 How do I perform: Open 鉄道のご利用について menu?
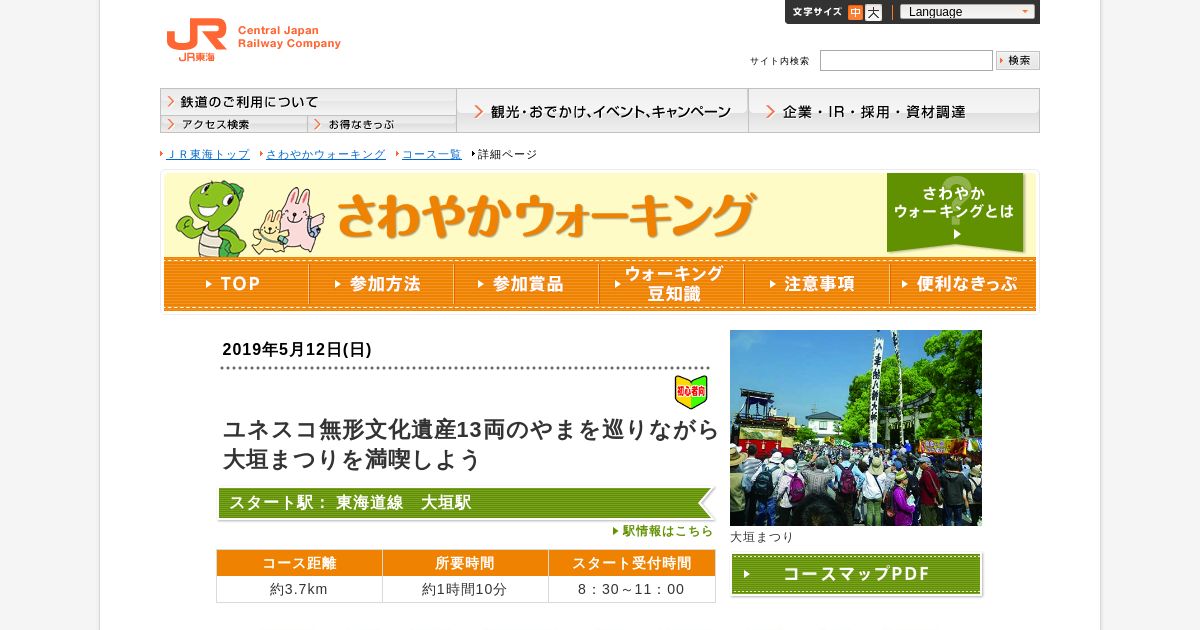pos(308,102)
